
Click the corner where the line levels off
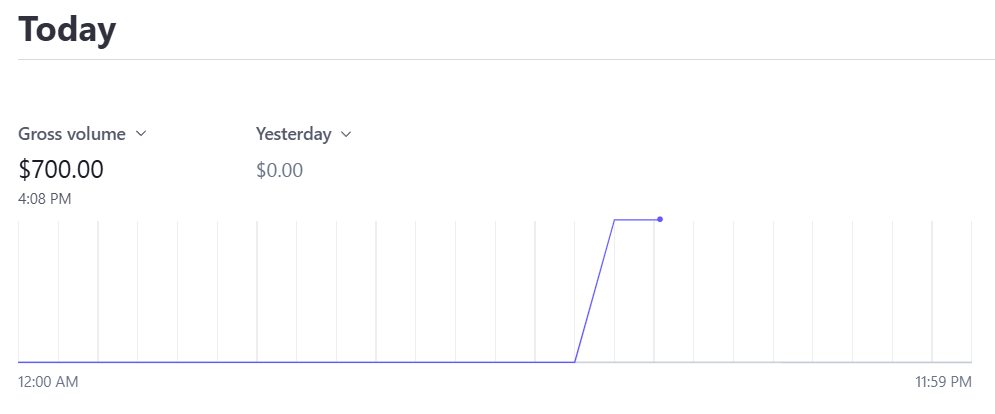coord(614,219)
